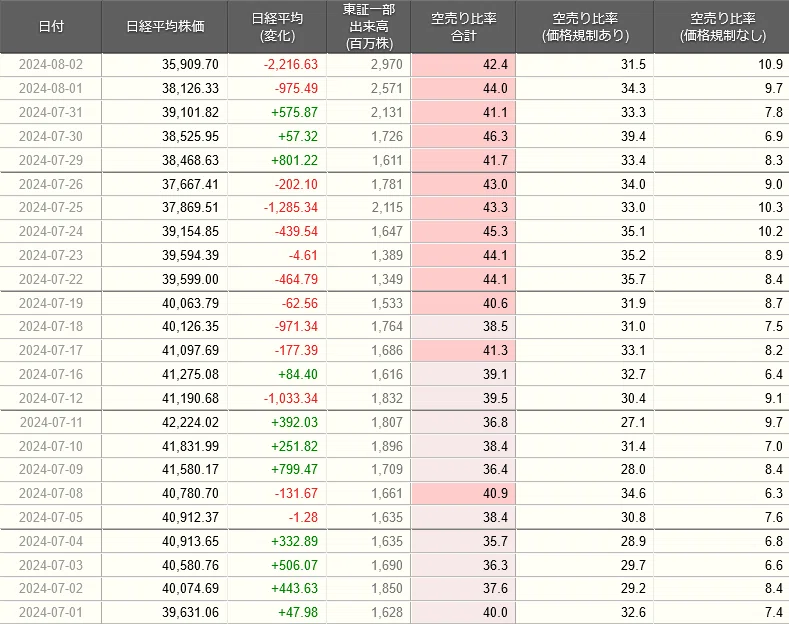Select the date 2024-07-10
This screenshot has height=624, width=789.
(51, 446)
